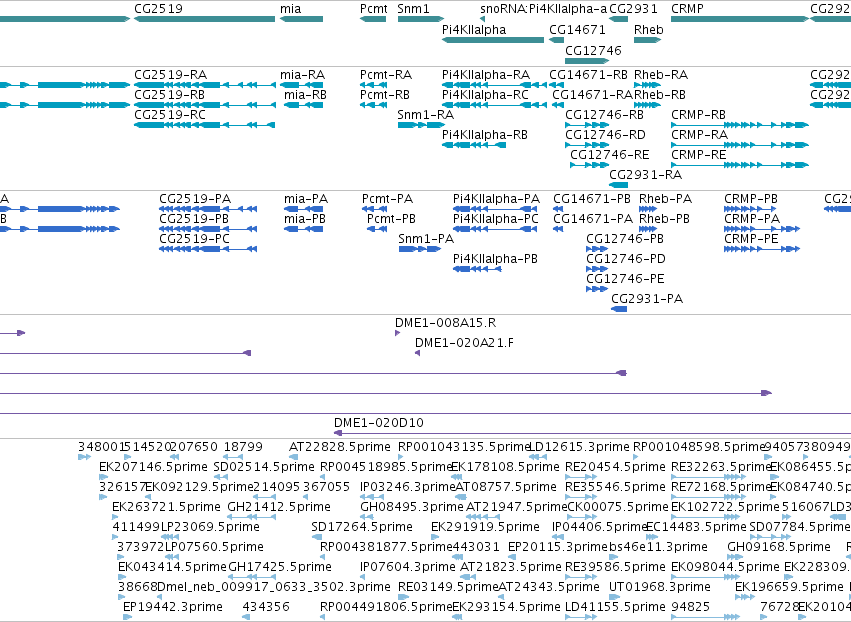Click the CRMP gene bar
The width and height of the screenshot is (851, 622).
click(740, 19)
